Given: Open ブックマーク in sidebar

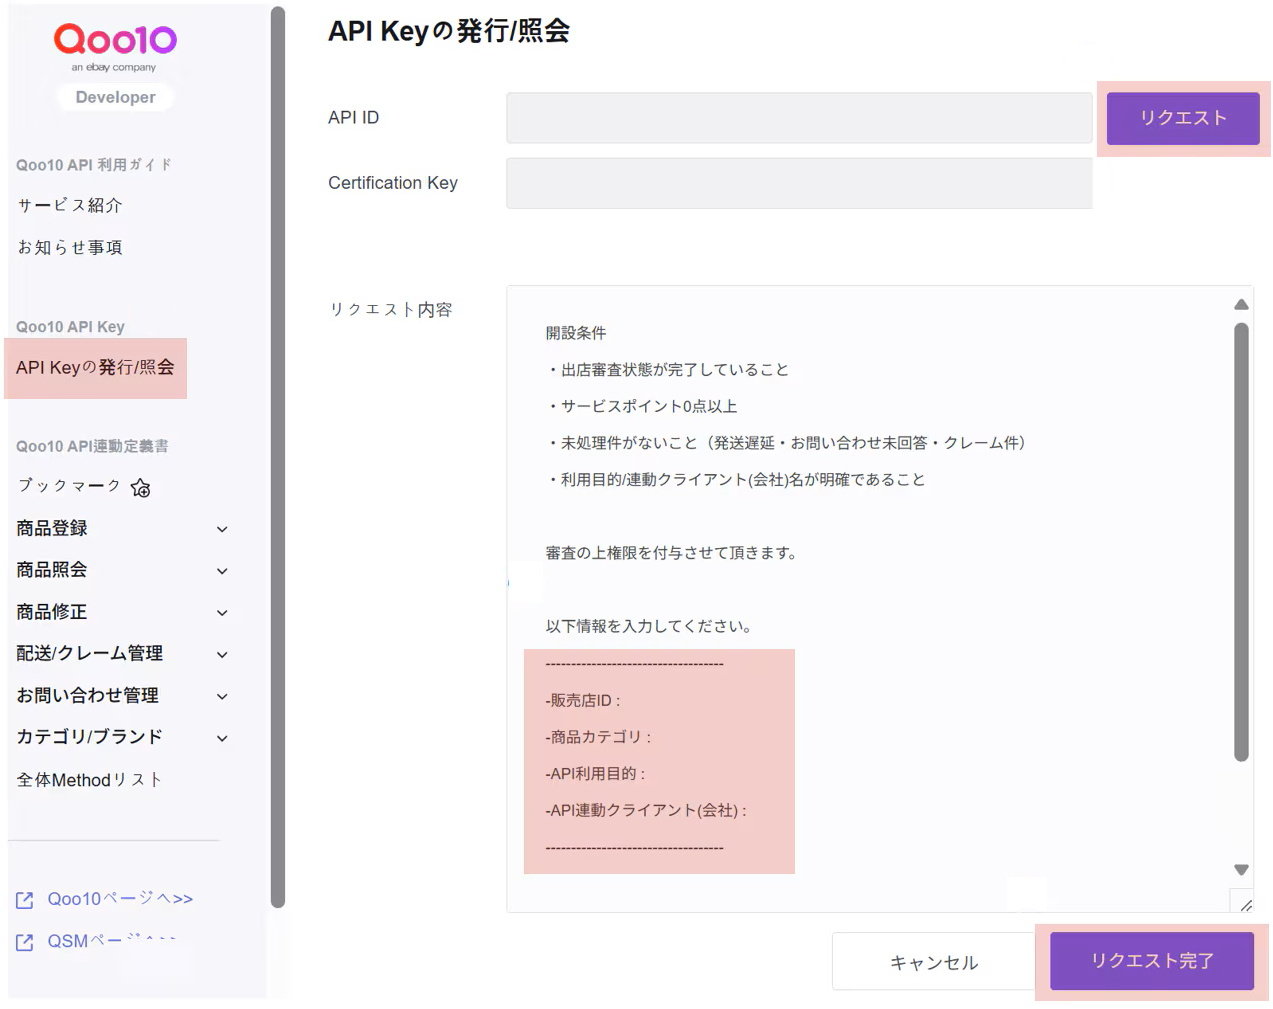Looking at the screenshot, I should (x=69, y=486).
